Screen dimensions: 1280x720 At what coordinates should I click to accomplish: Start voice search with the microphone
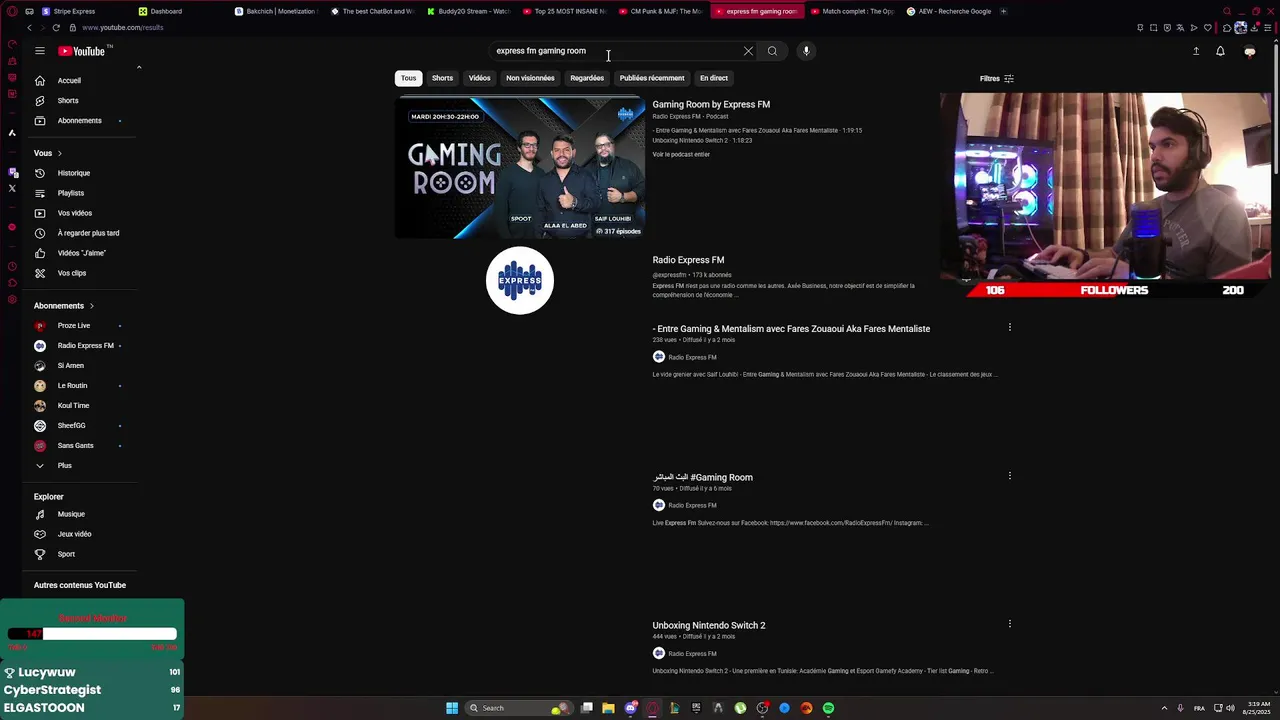tap(806, 51)
